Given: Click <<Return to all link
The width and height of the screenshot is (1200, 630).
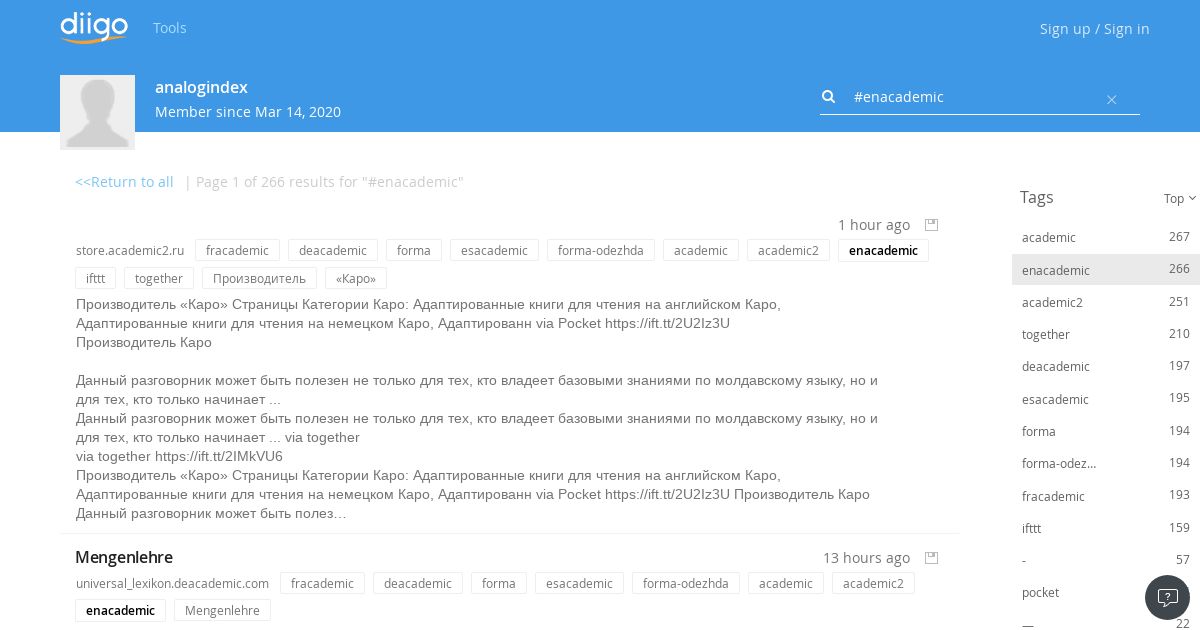Looking at the screenshot, I should [x=124, y=182].
